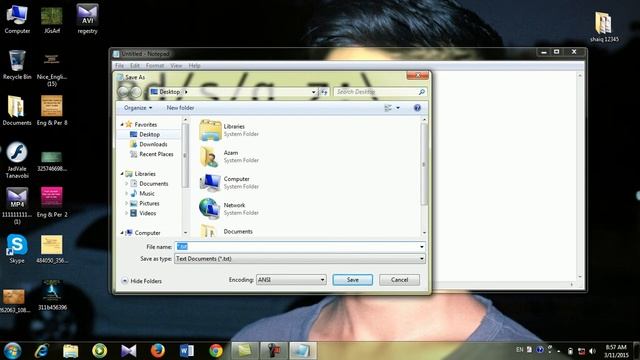Click the Cancel button
The image size is (640, 360).
pyautogui.click(x=399, y=280)
